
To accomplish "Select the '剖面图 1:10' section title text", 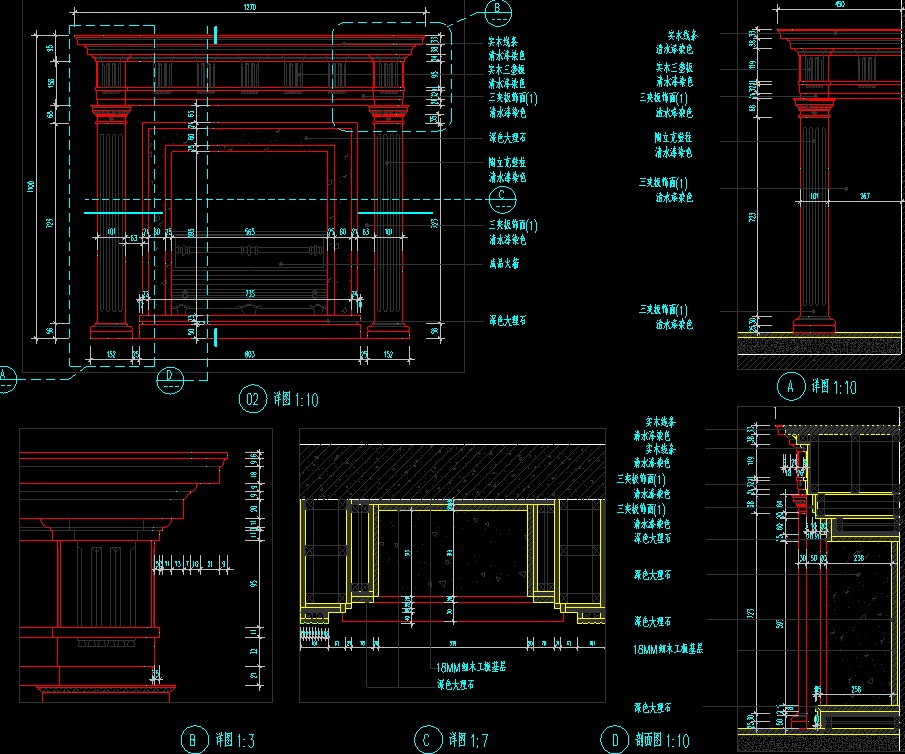I will [x=662, y=740].
